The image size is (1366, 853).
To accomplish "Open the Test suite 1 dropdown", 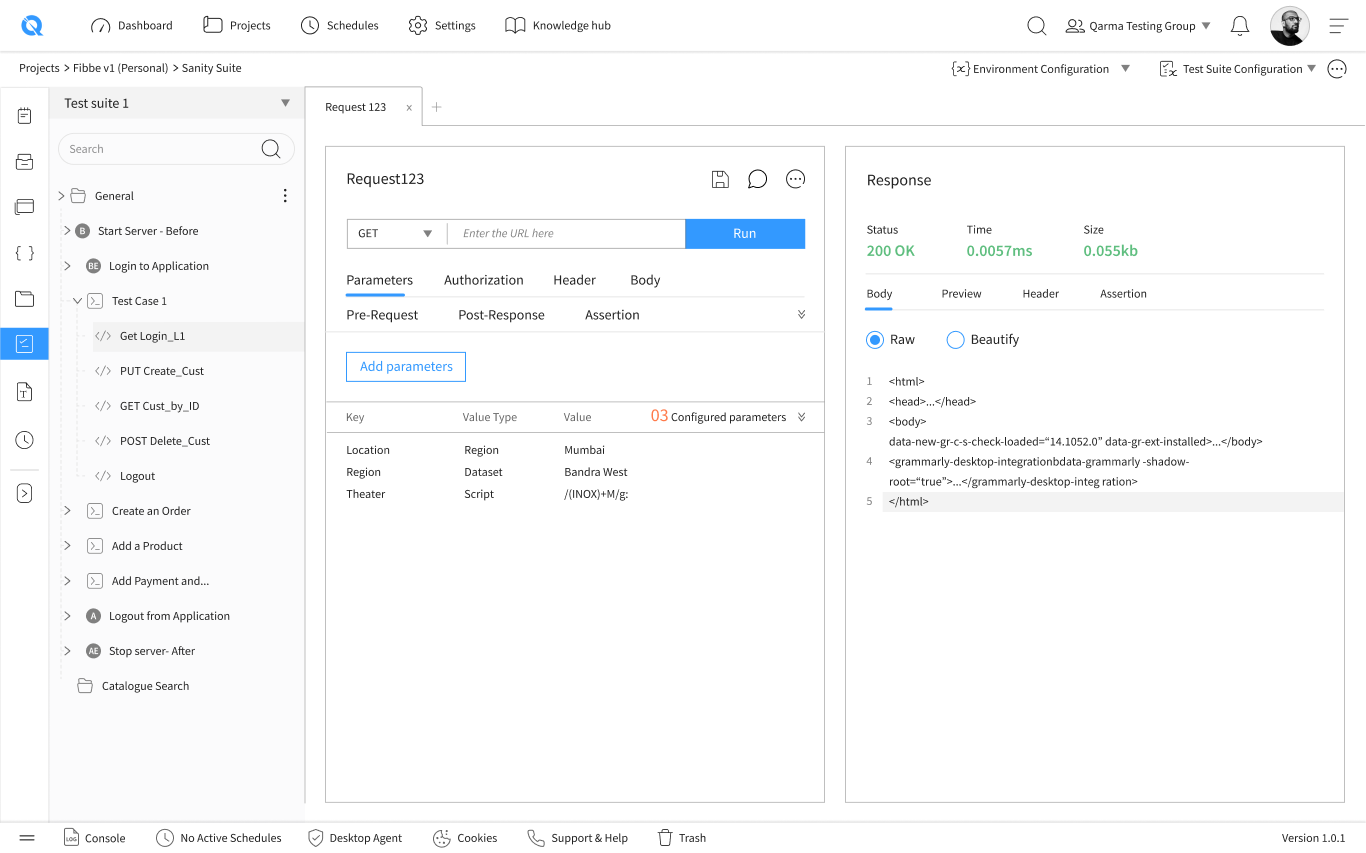I will (285, 103).
